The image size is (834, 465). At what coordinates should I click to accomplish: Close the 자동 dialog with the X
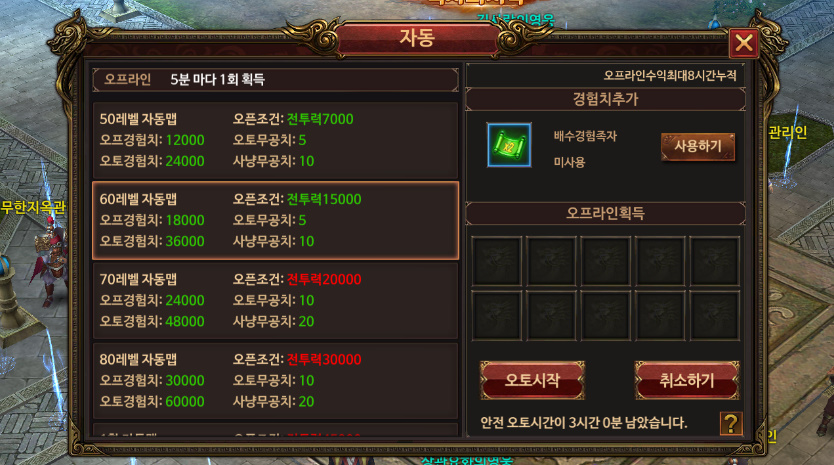[x=744, y=43]
